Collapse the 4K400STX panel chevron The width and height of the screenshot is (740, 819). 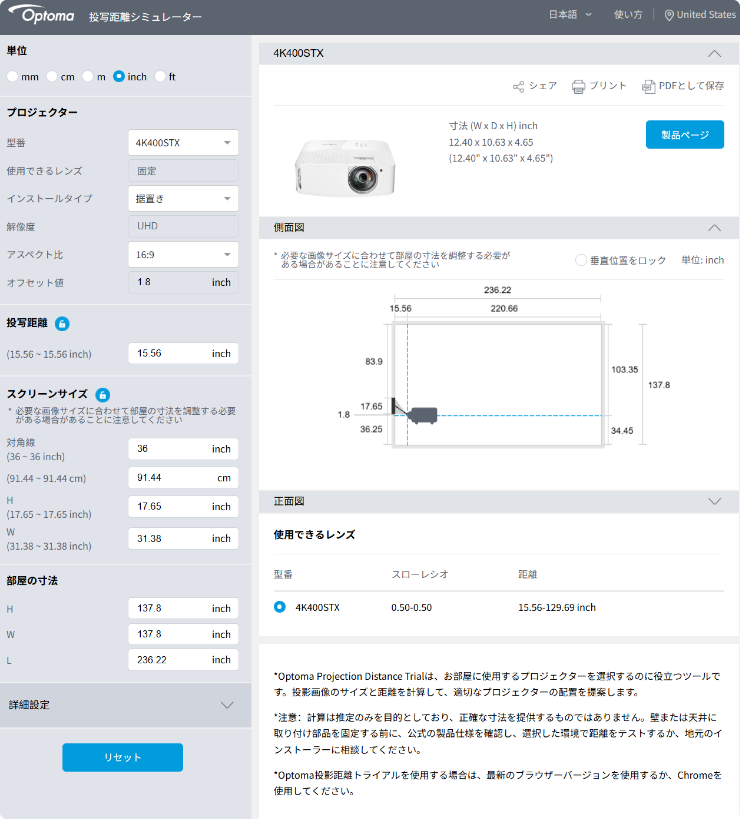tap(714, 54)
